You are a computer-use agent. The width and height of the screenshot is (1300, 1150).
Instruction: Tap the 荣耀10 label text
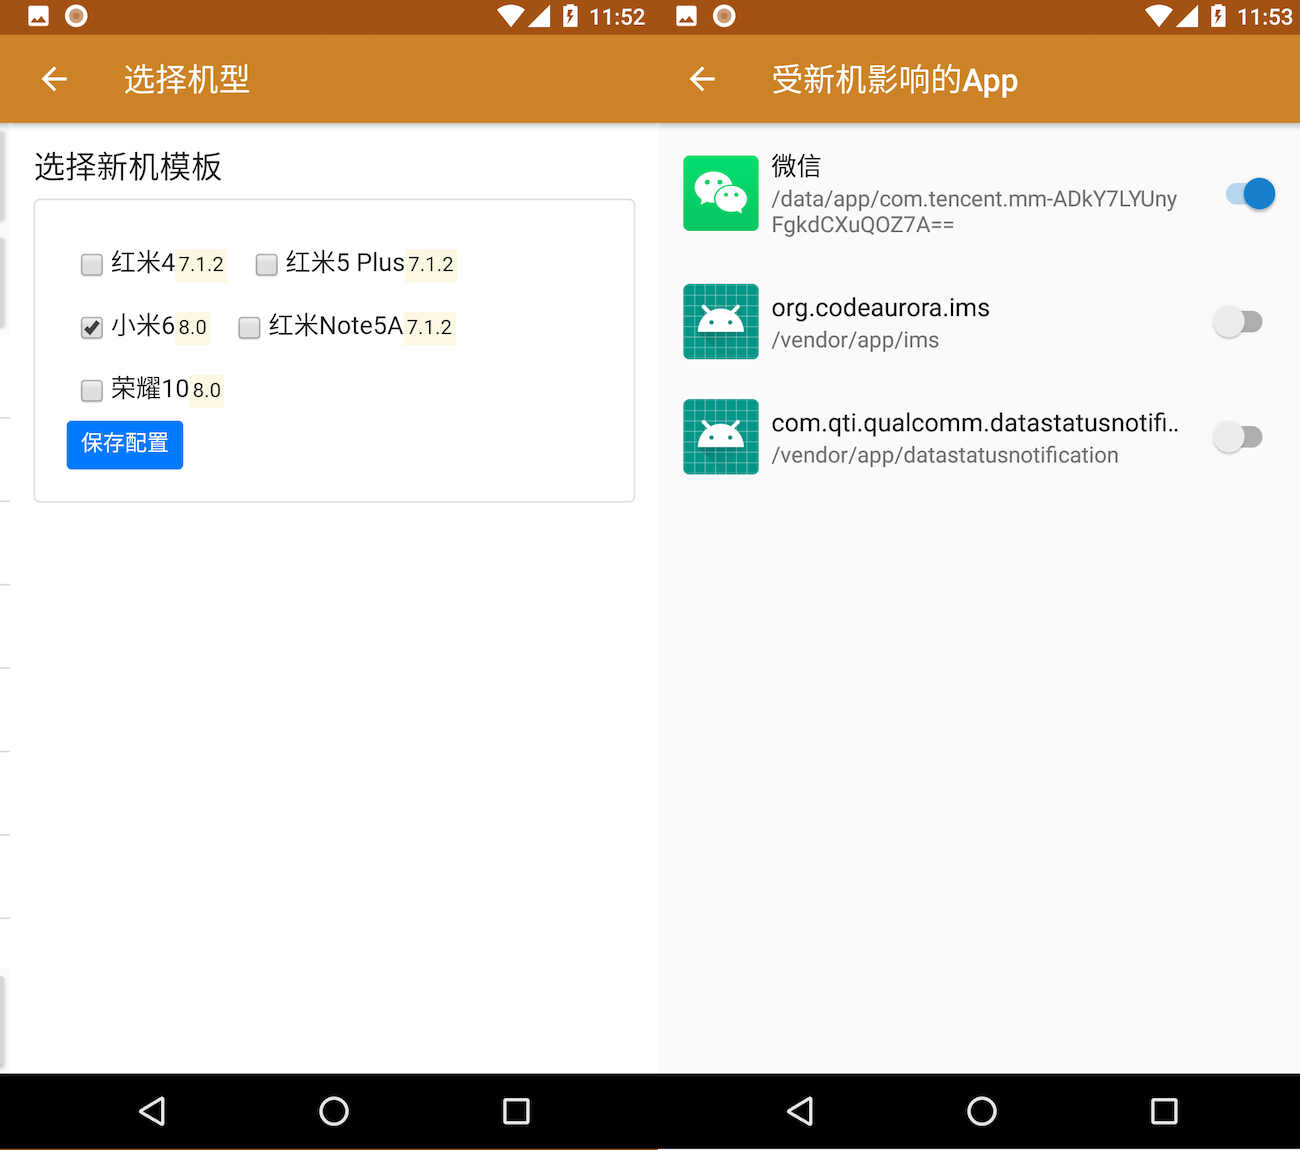[x=150, y=388]
